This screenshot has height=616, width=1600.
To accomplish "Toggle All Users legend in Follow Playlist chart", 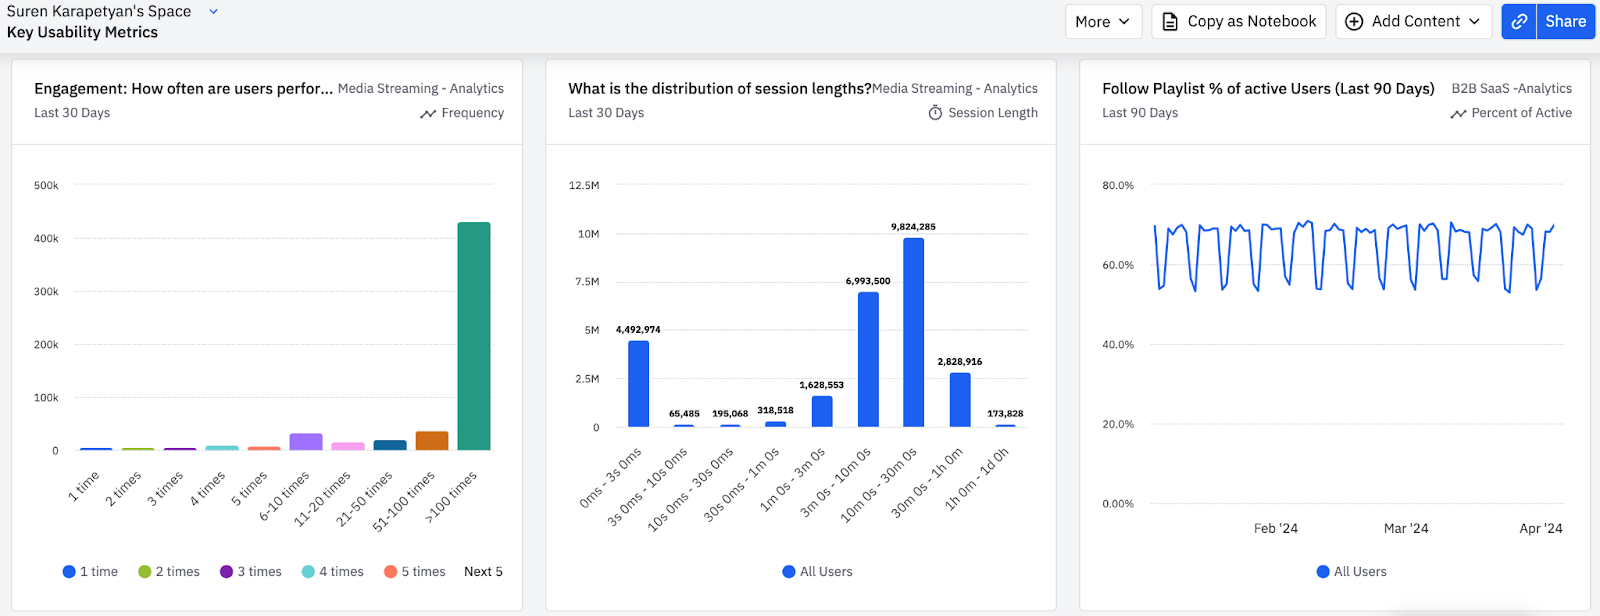I will 1351,572.
